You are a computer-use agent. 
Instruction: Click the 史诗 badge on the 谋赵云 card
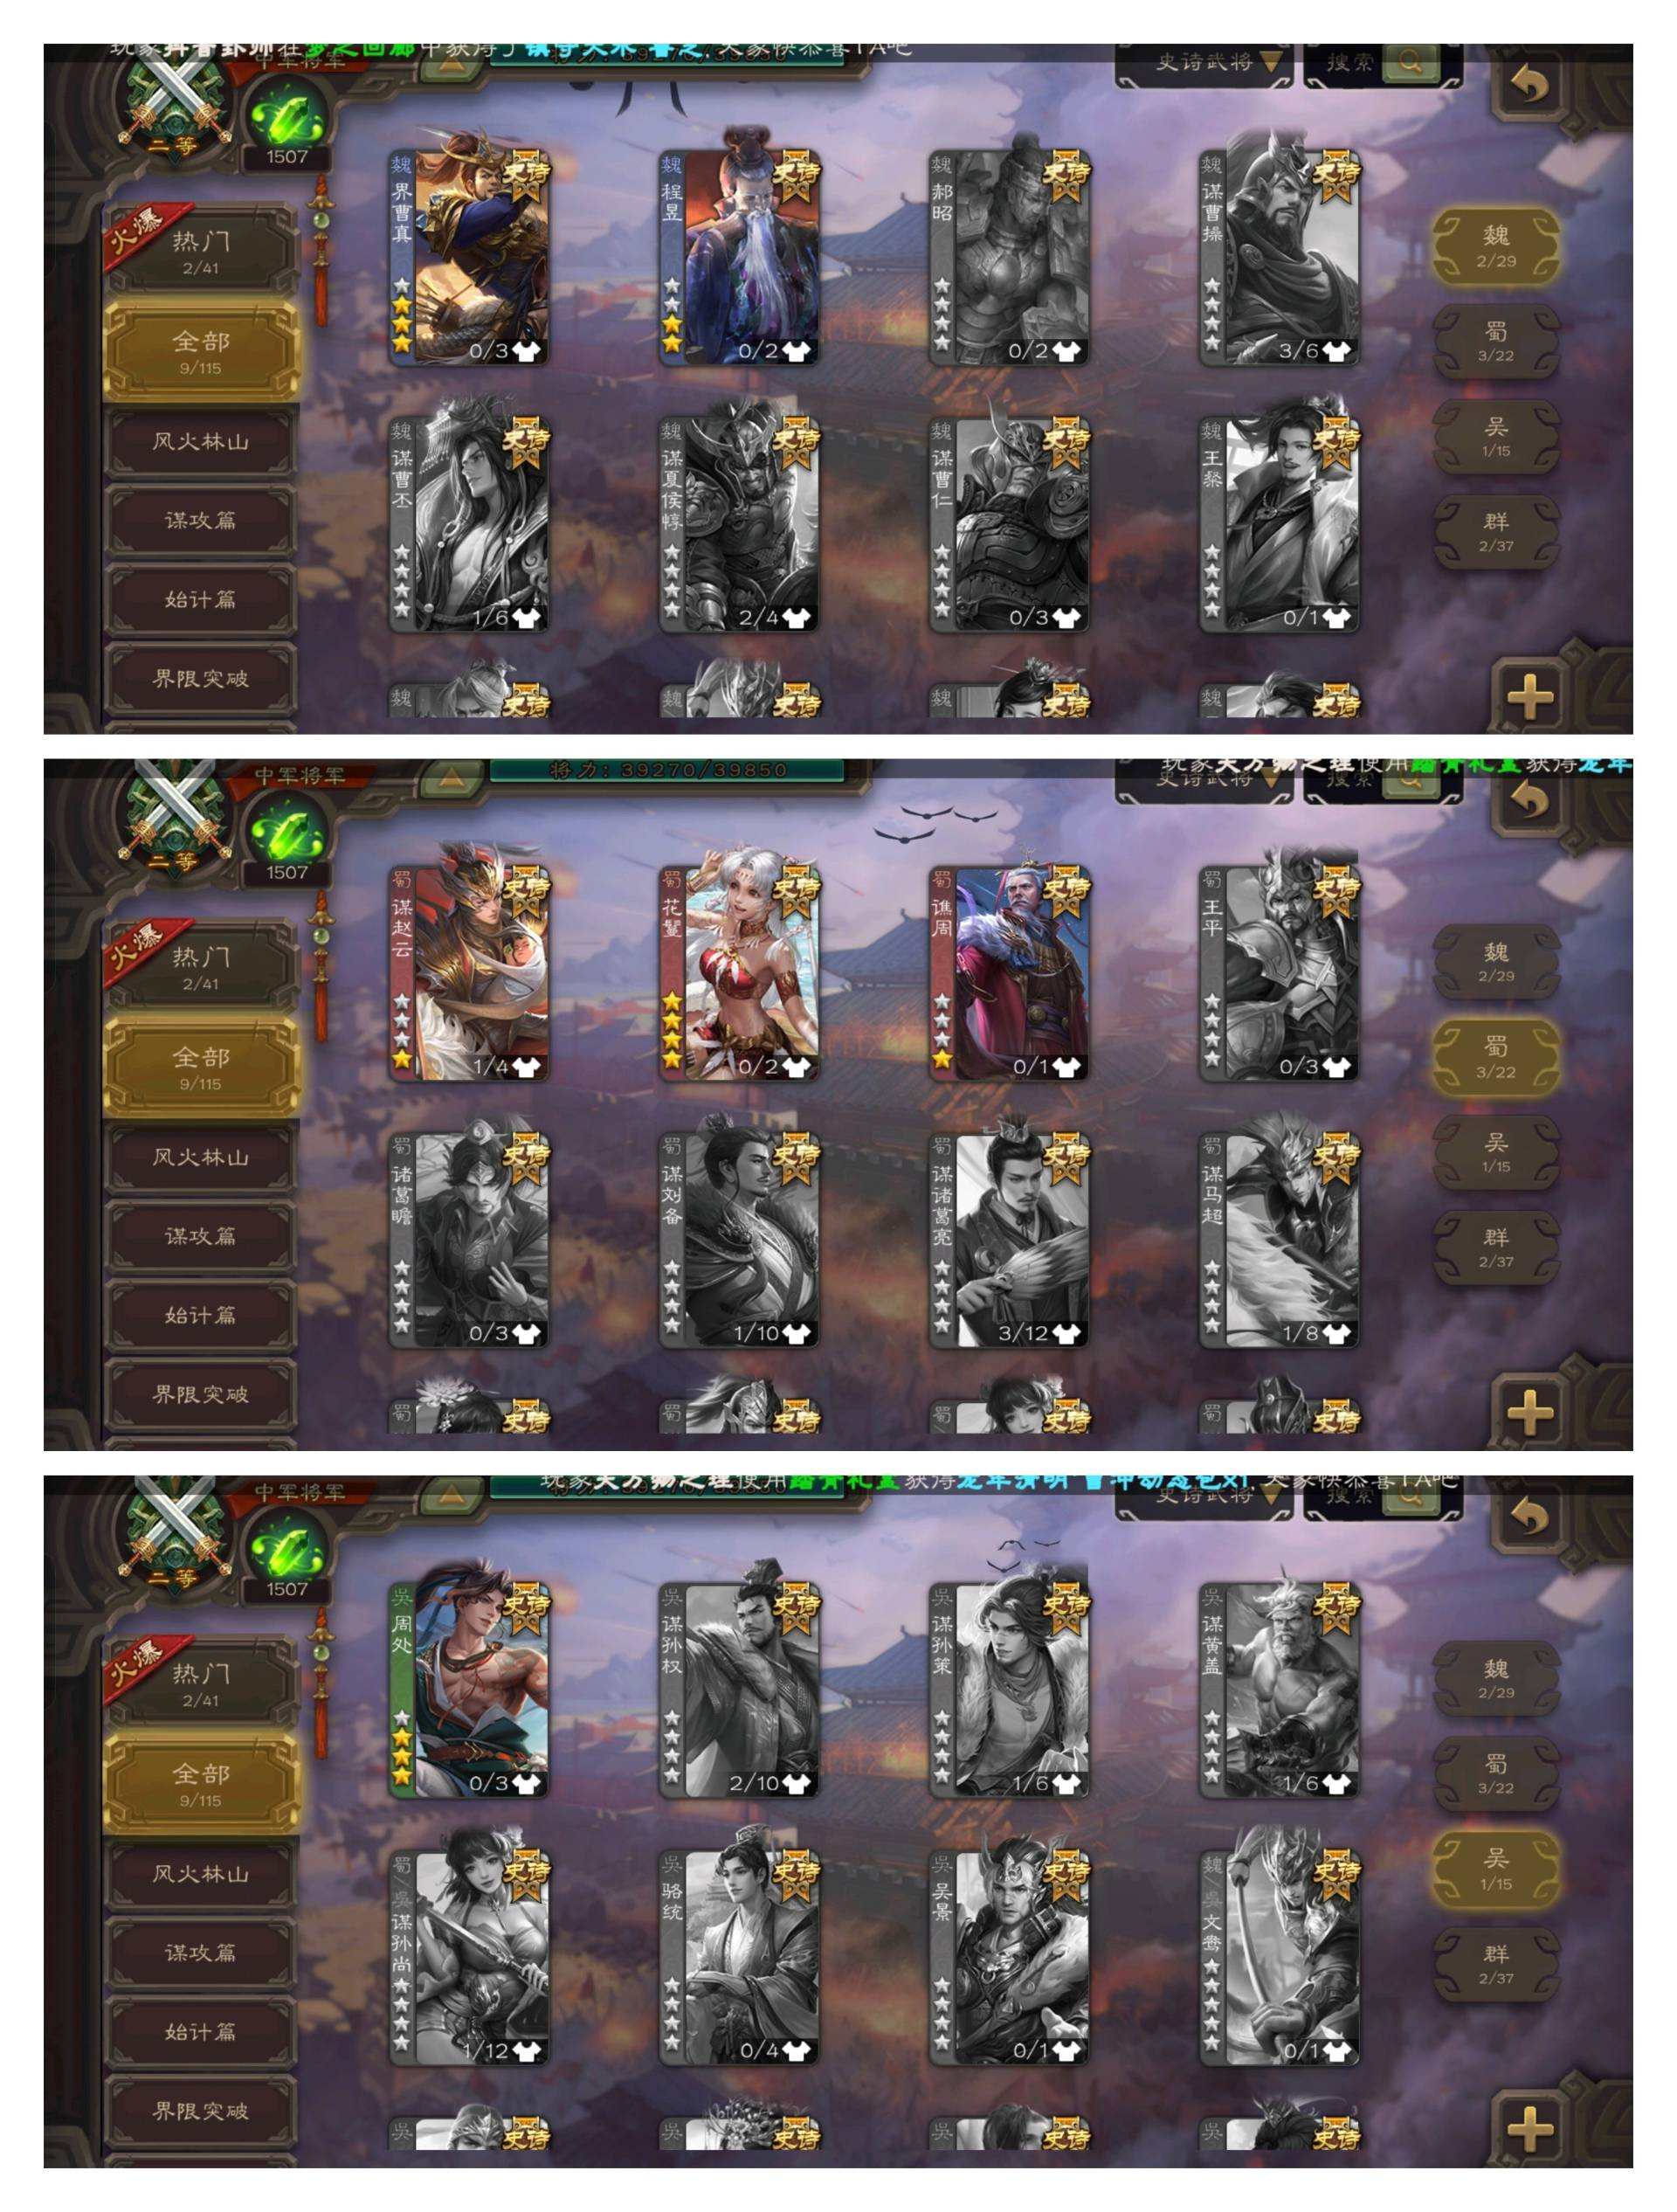click(526, 893)
